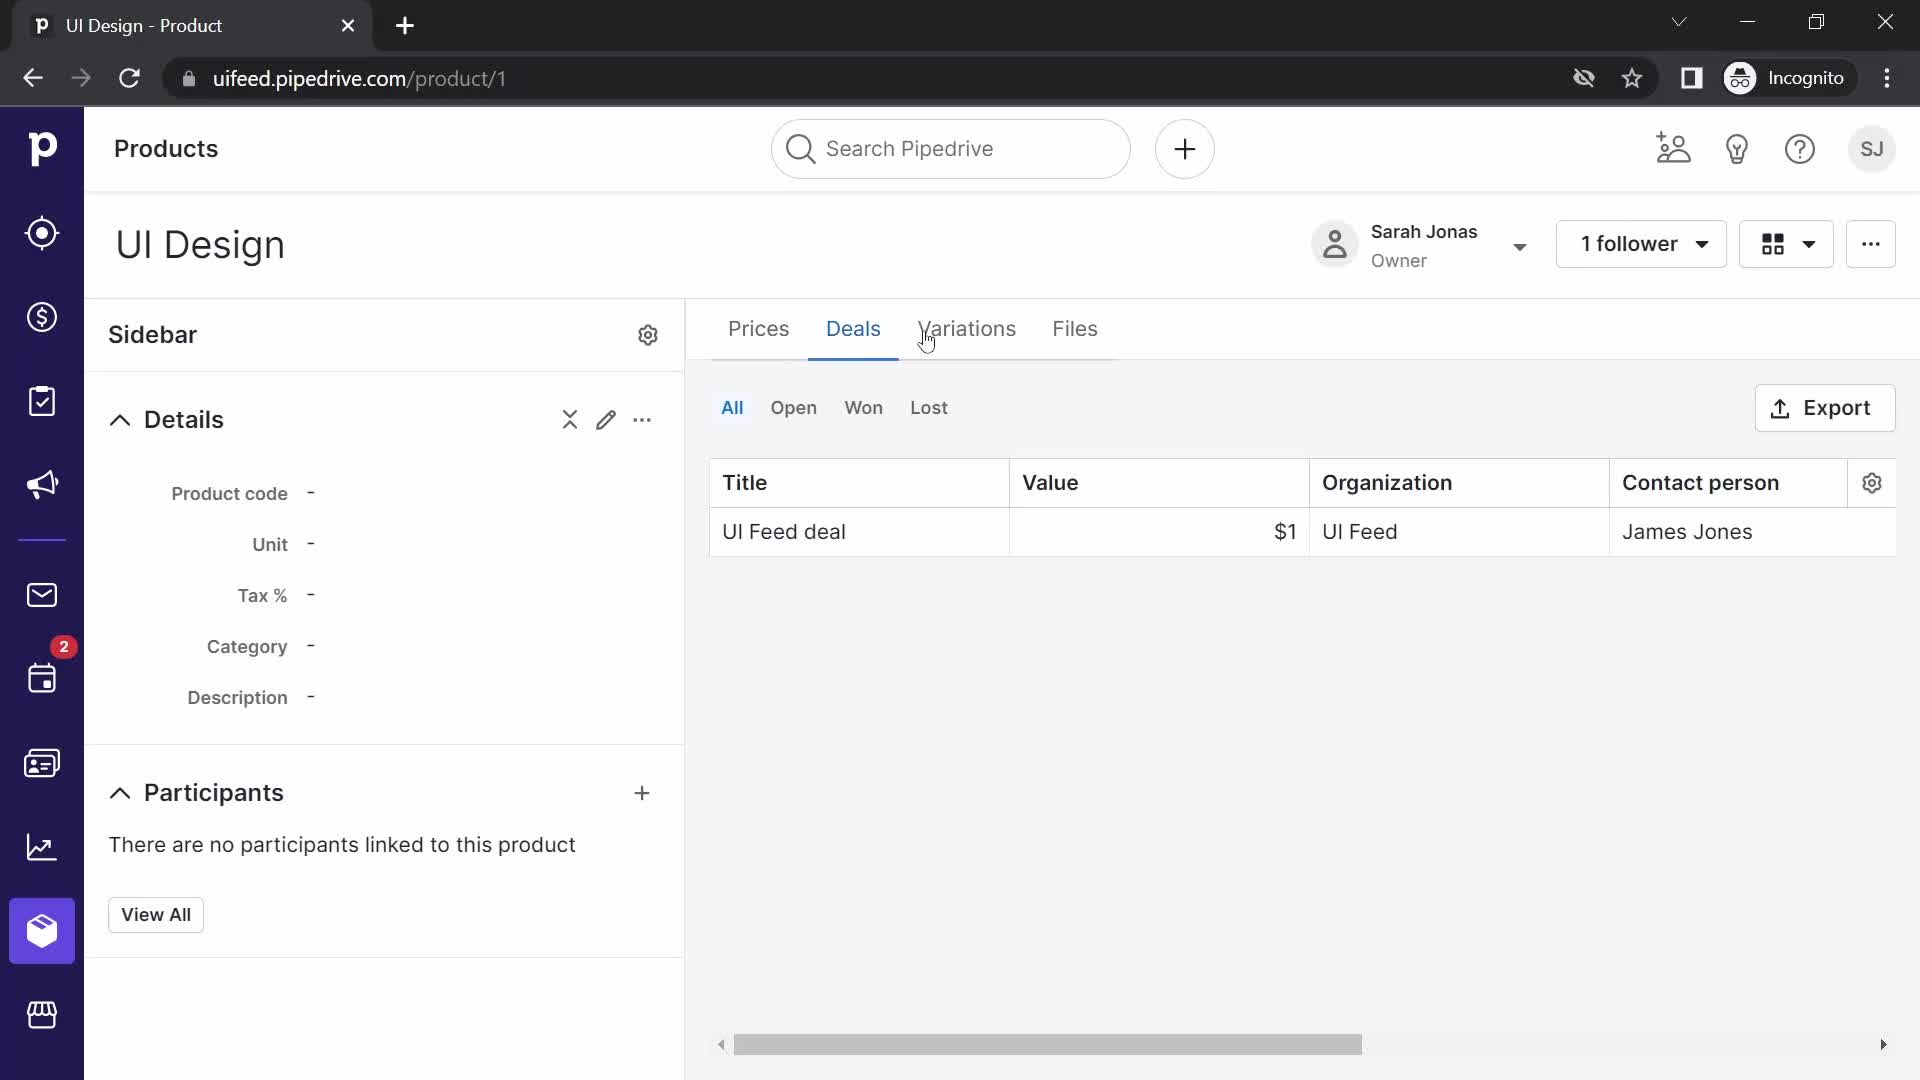This screenshot has width=1920, height=1080.
Task: Click the horizontal scrollbar at bottom
Action: pyautogui.click(x=1047, y=1044)
